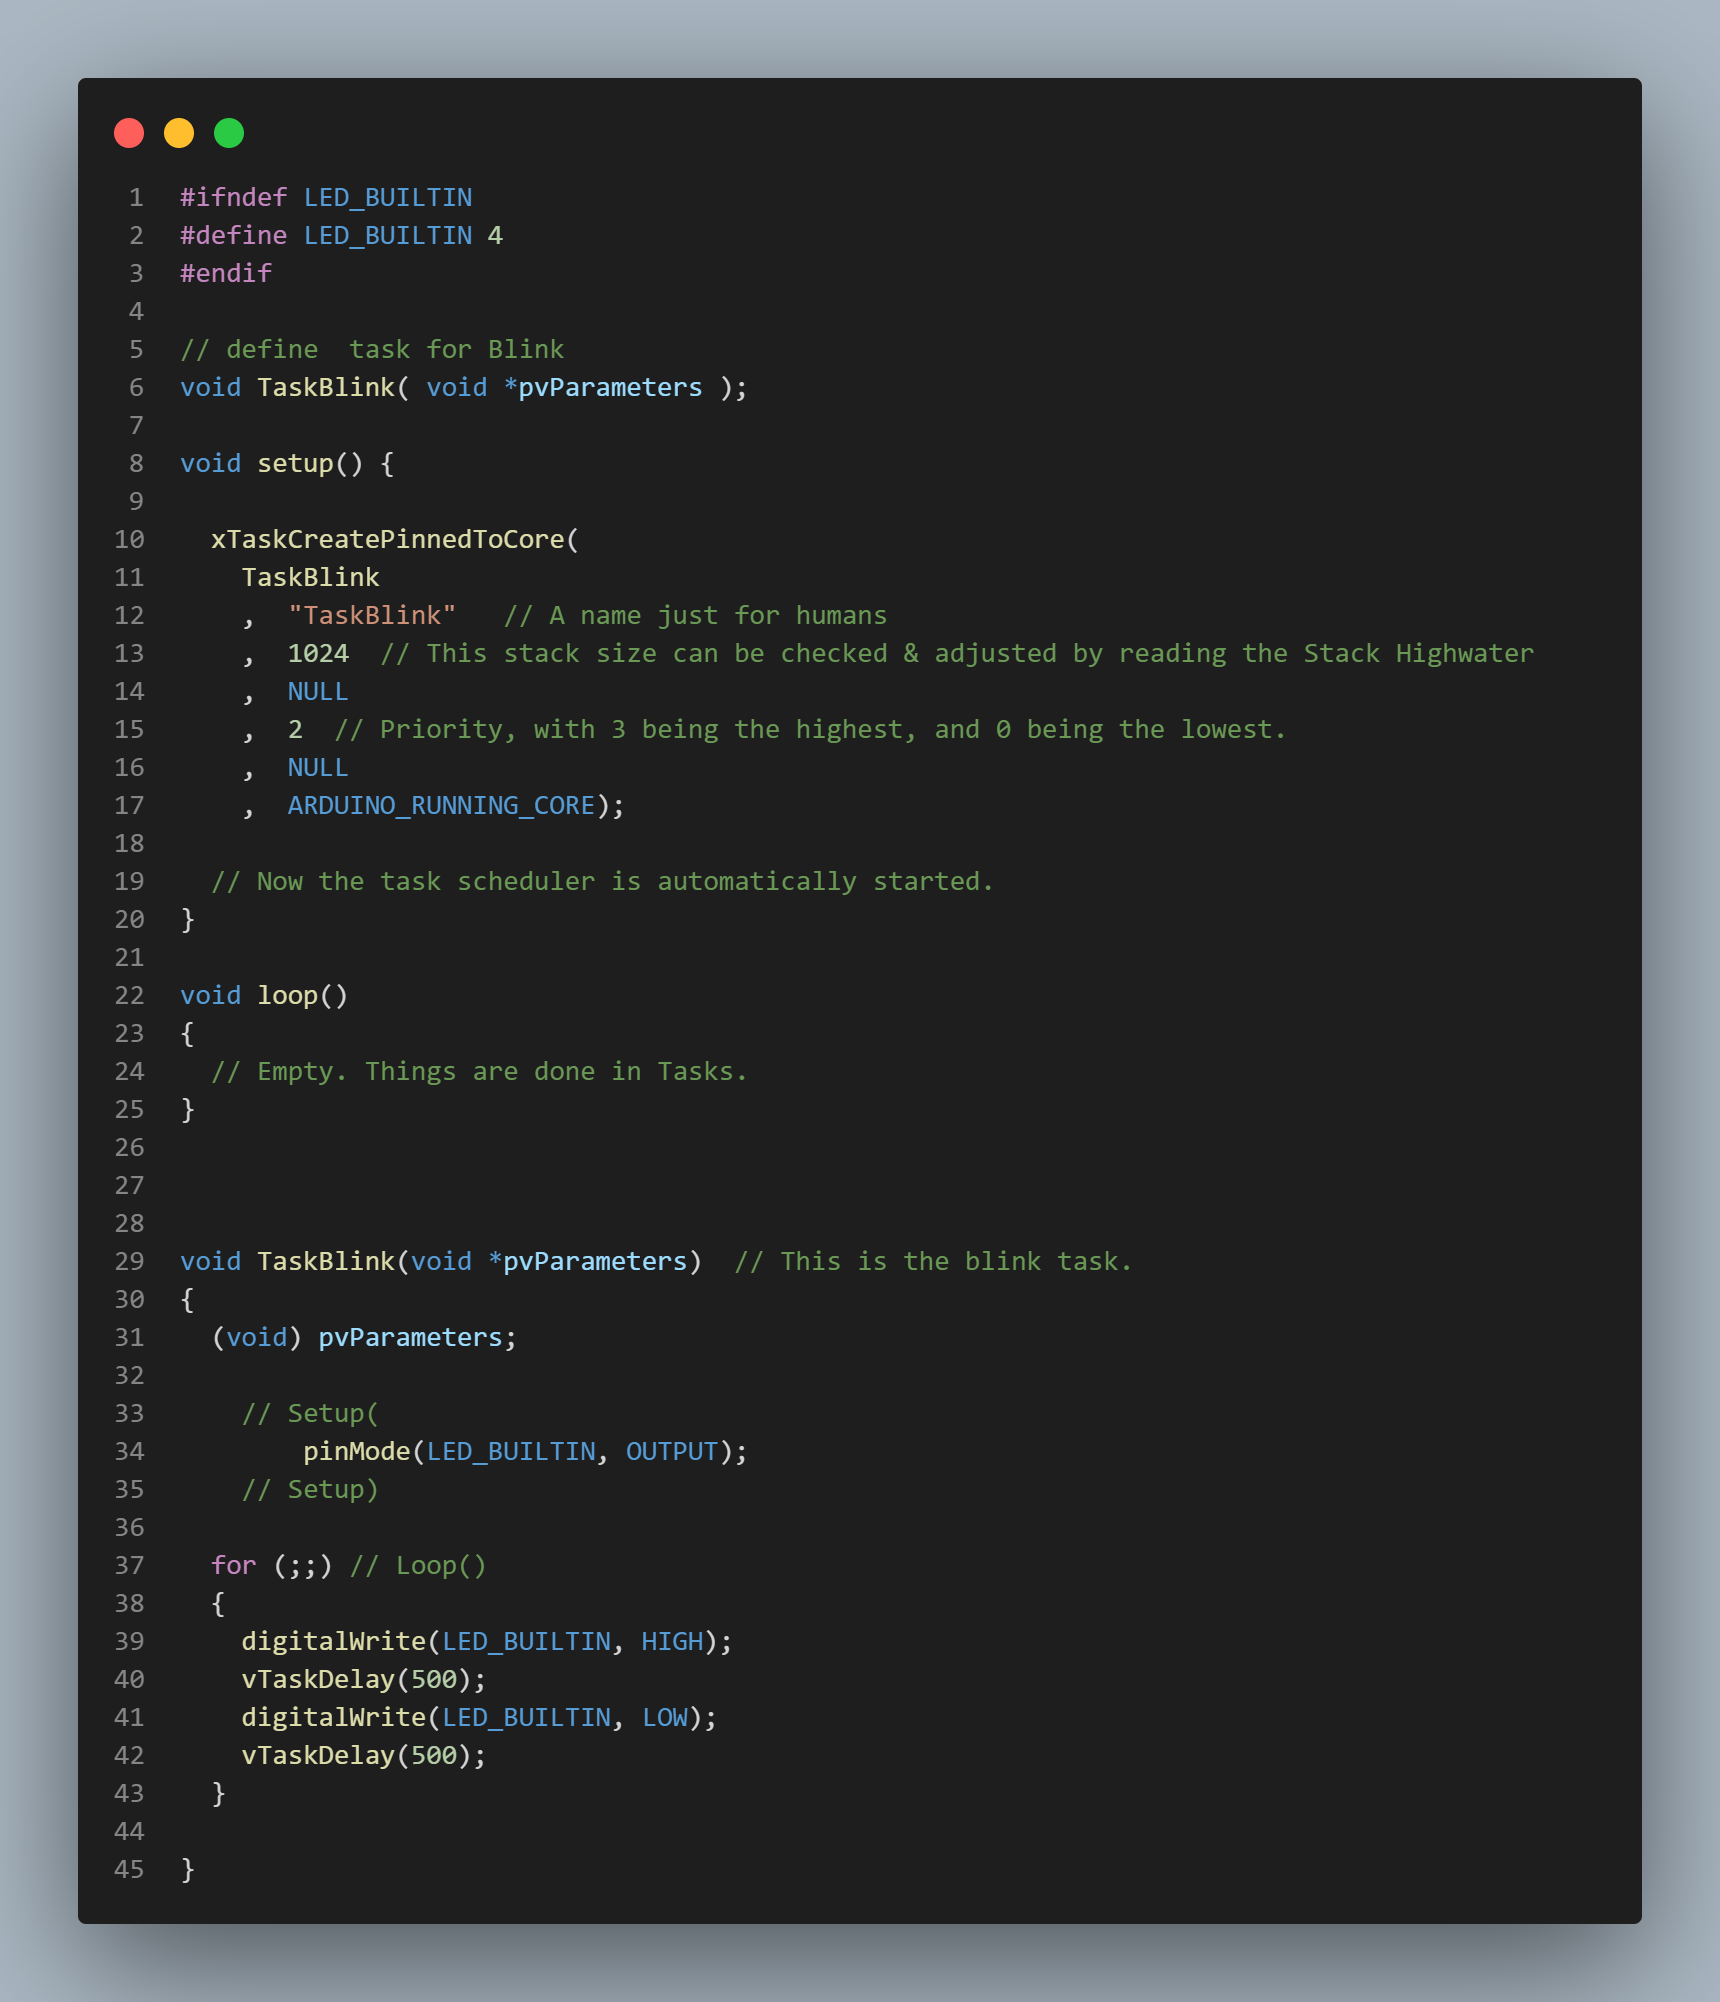Click the LOW constant in digitalWrite
Viewport: 1720px width, 2002px height.
pyautogui.click(x=664, y=1718)
